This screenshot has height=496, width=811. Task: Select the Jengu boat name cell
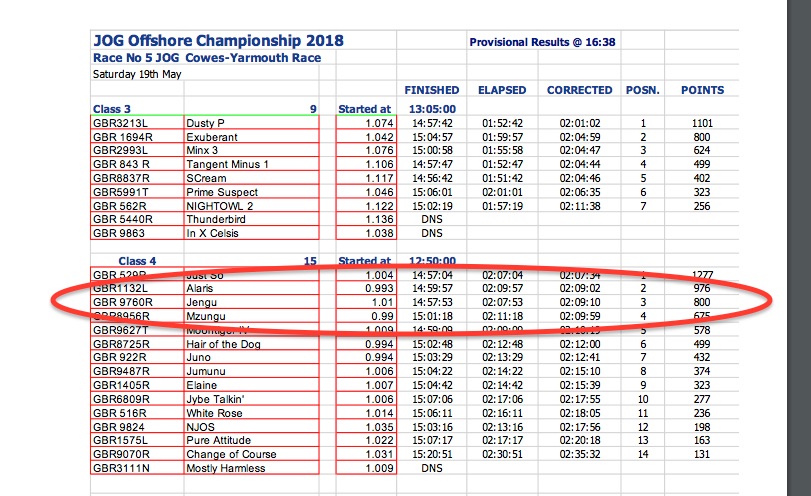coord(251,302)
